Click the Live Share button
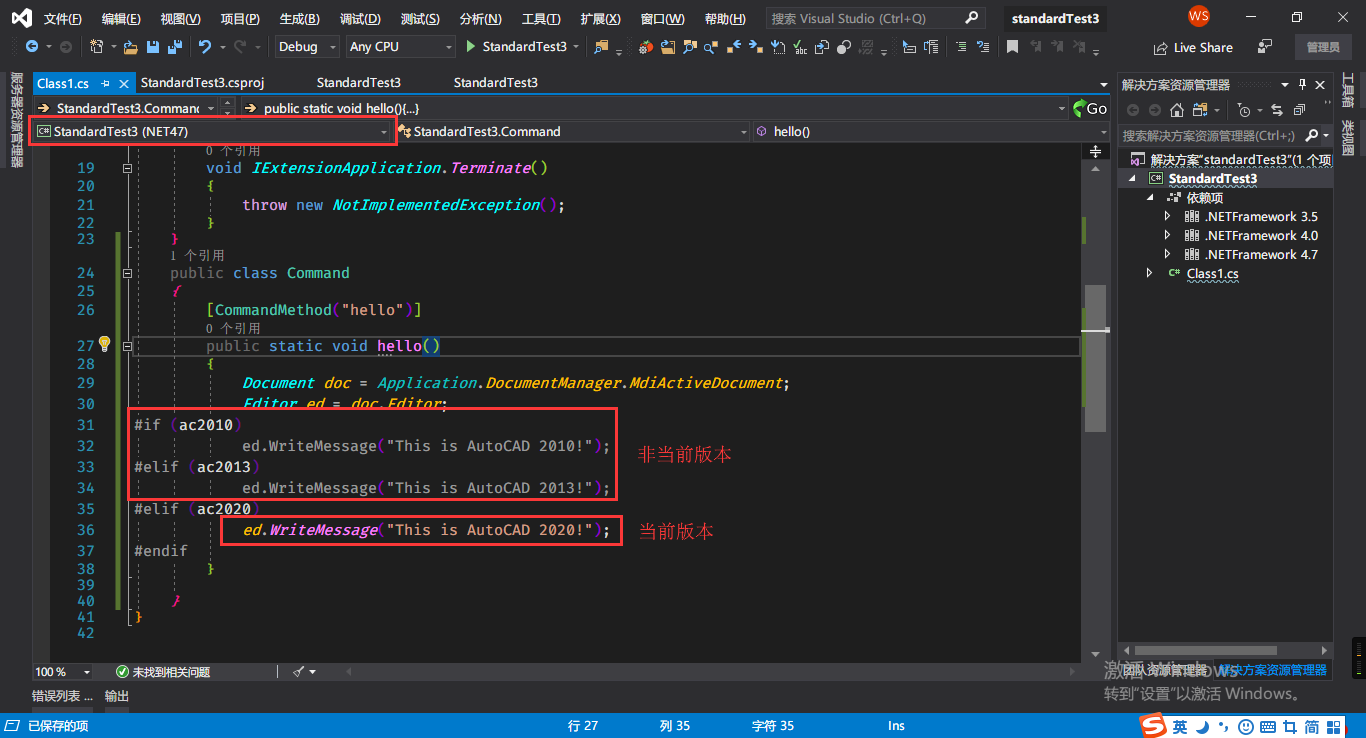This screenshot has height=738, width=1366. tap(1193, 47)
